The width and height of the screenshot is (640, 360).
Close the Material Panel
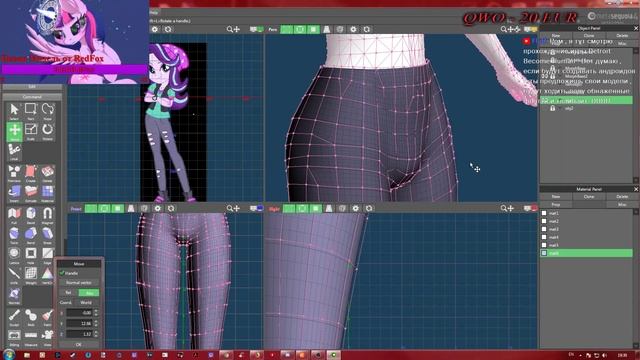(x=636, y=189)
